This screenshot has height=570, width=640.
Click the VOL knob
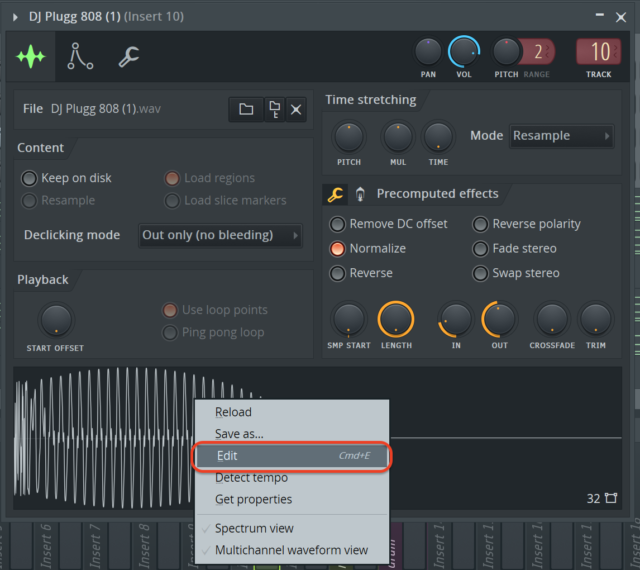pos(464,51)
